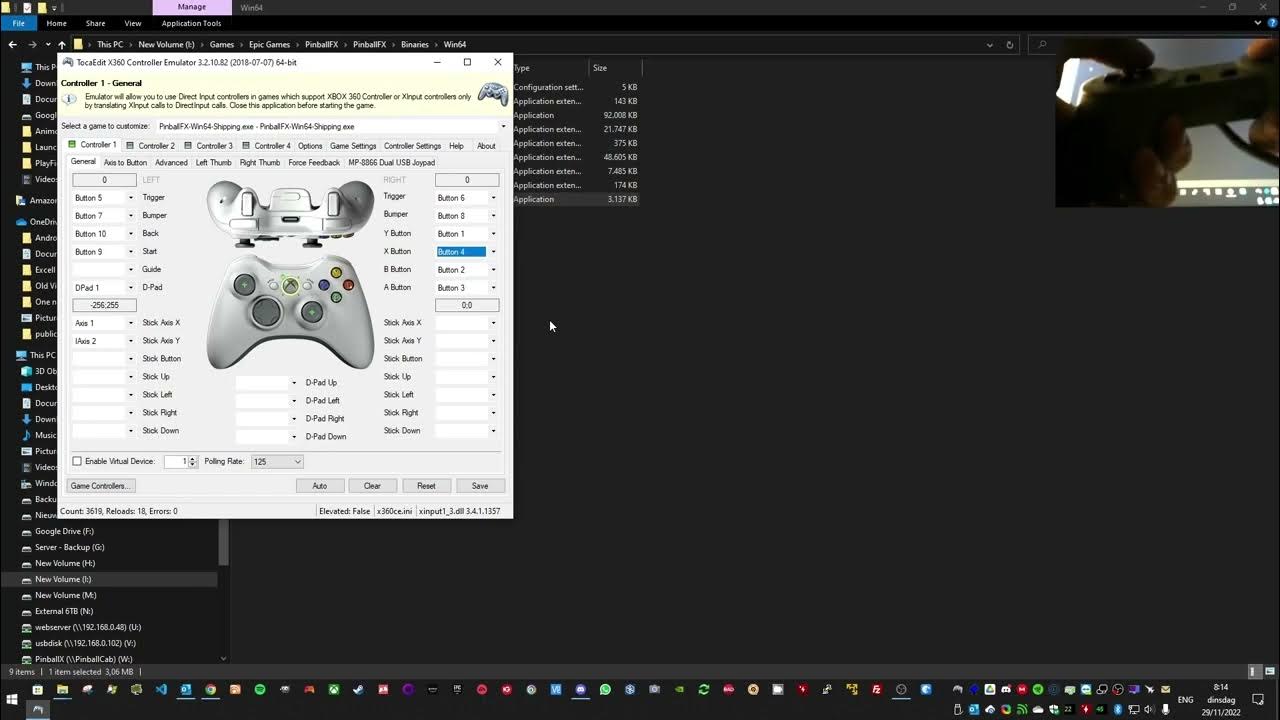Open the Left Thumb sub-tab
Viewport: 1280px width, 720px height.
(213, 162)
